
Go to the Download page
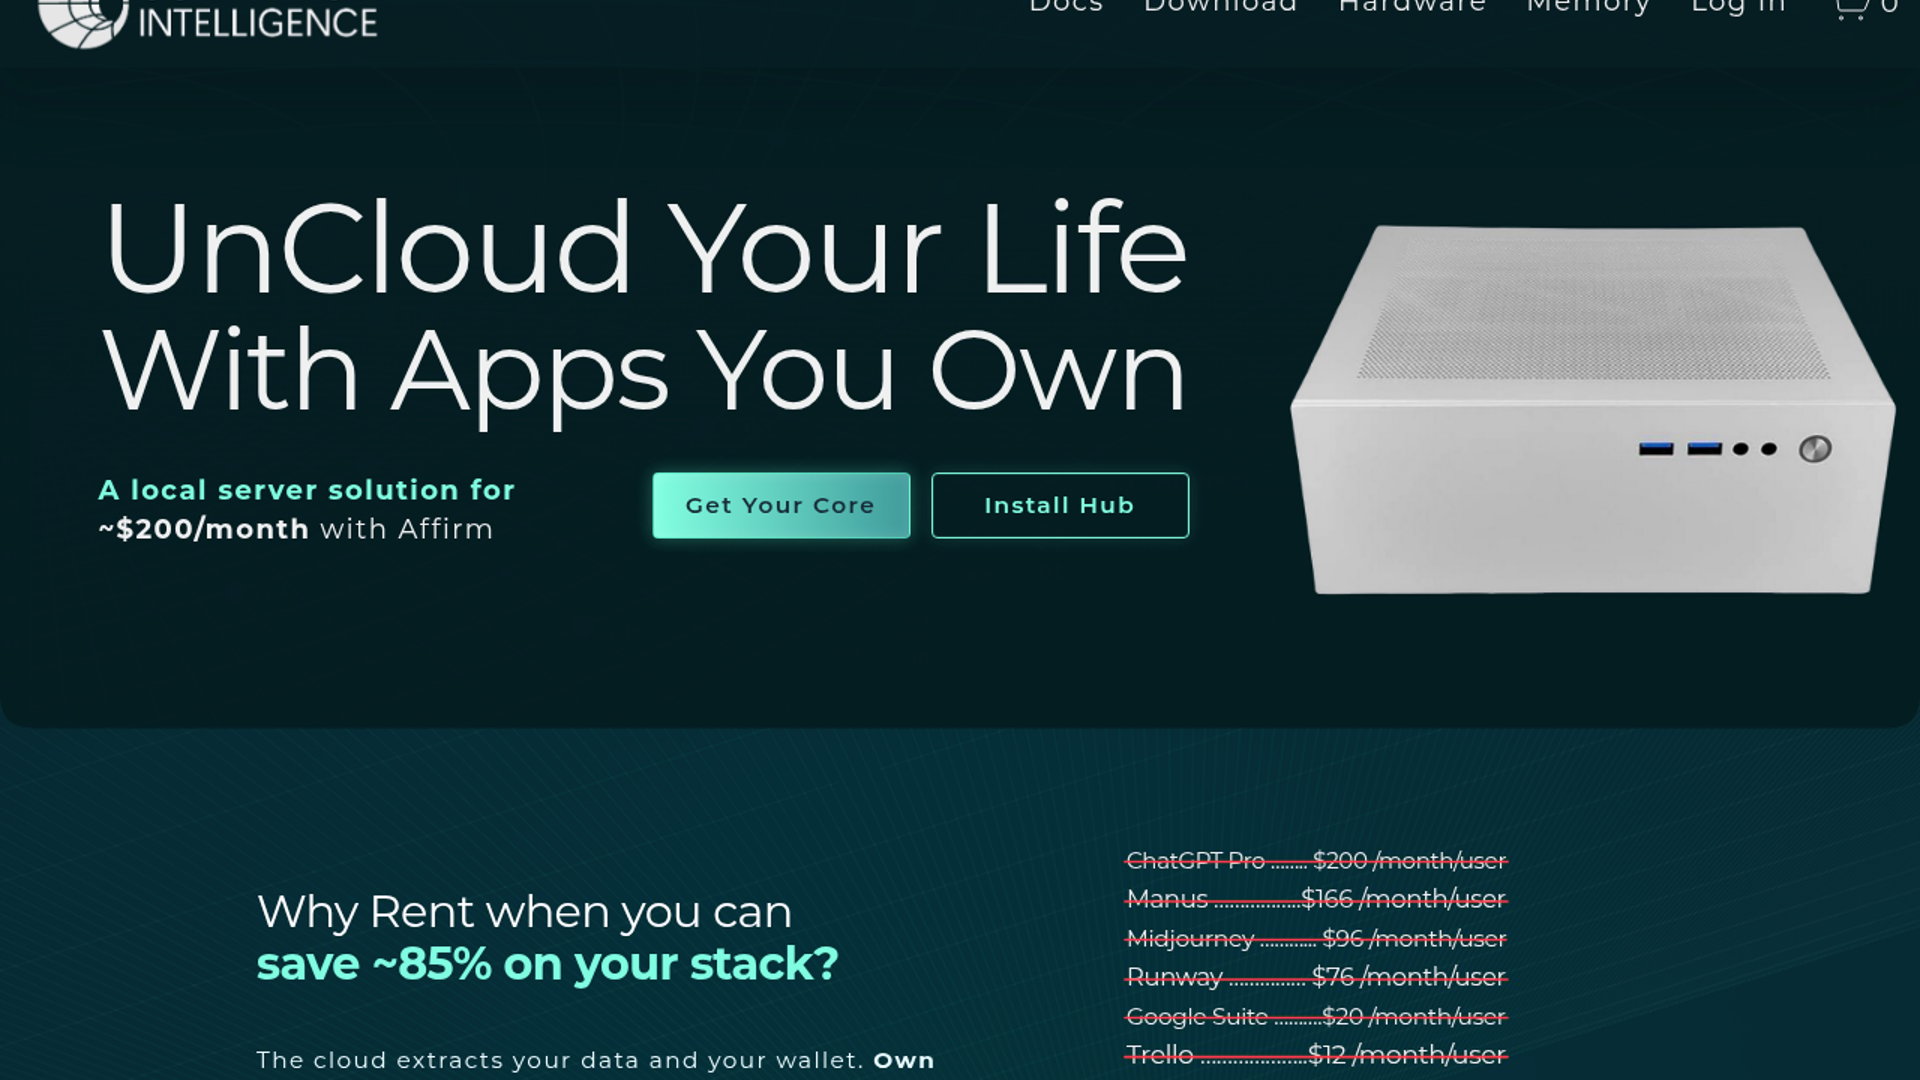pyautogui.click(x=1220, y=6)
